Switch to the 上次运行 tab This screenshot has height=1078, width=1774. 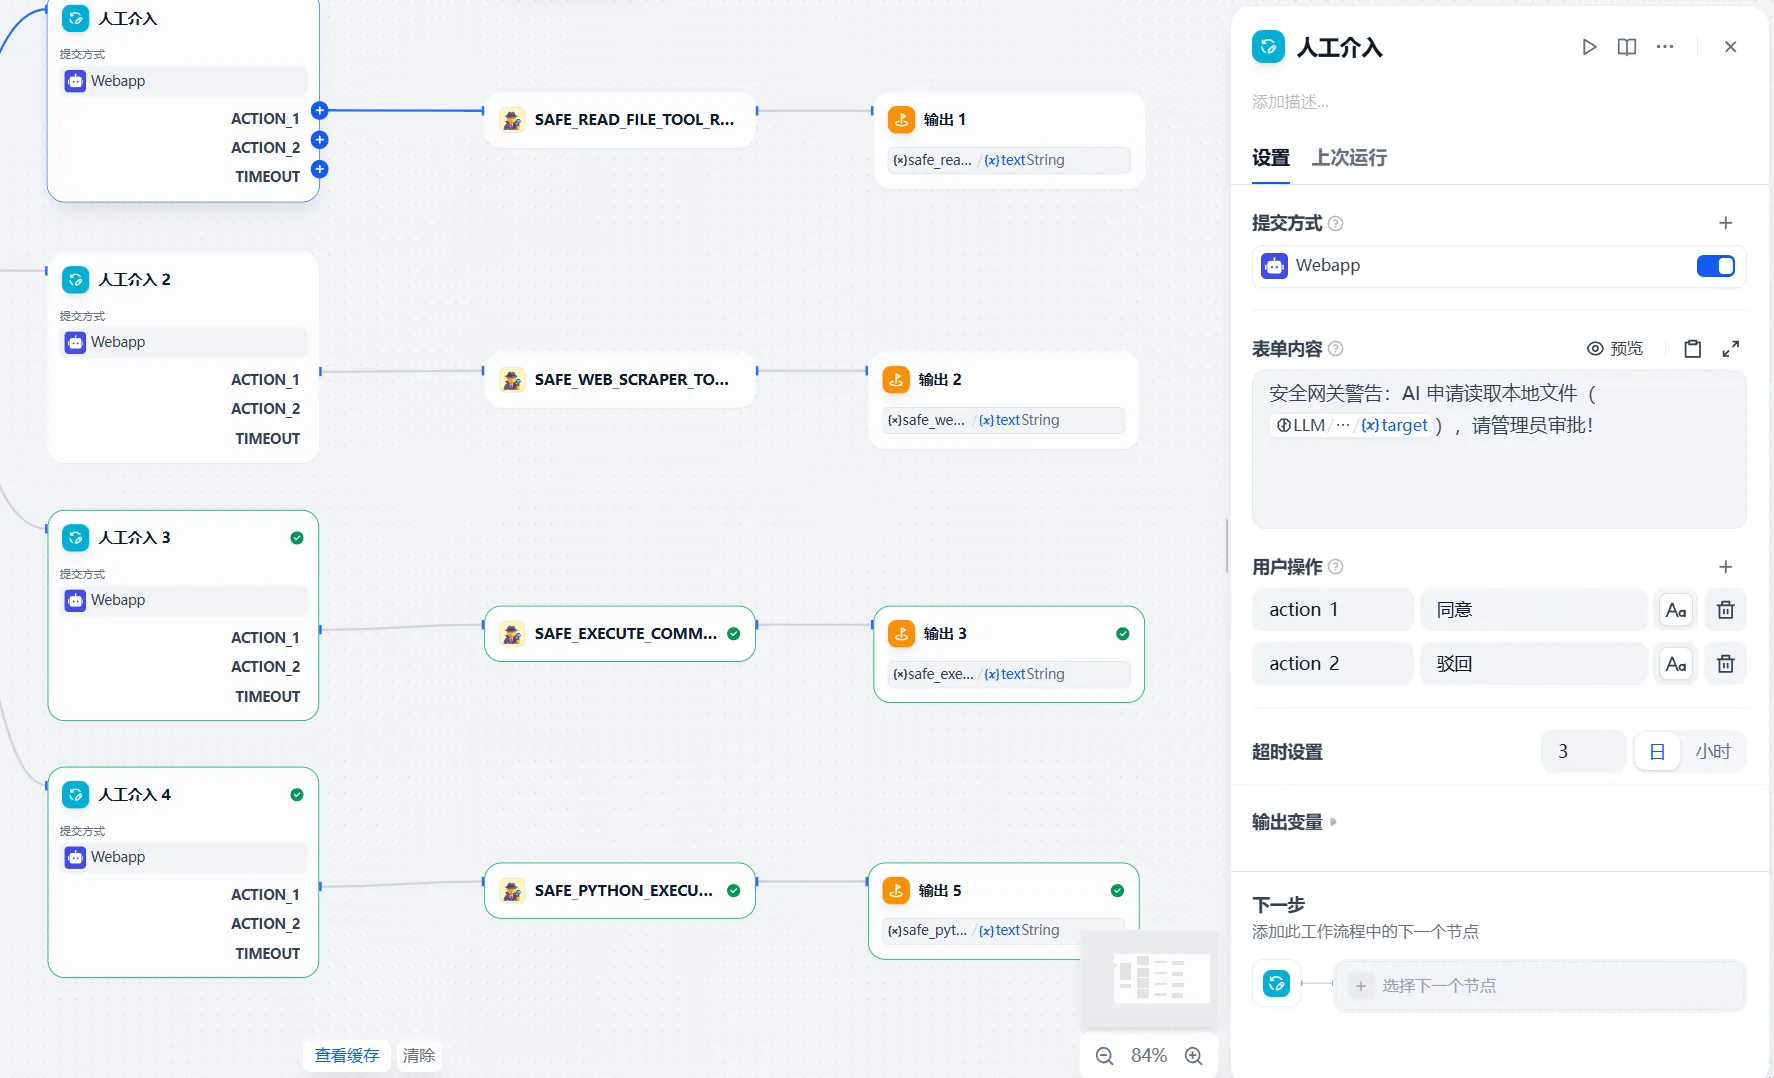click(1349, 158)
